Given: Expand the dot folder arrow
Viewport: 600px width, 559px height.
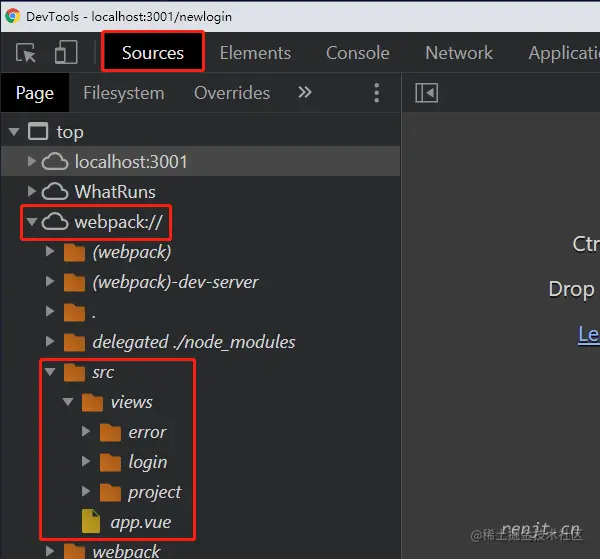Looking at the screenshot, I should (50, 311).
